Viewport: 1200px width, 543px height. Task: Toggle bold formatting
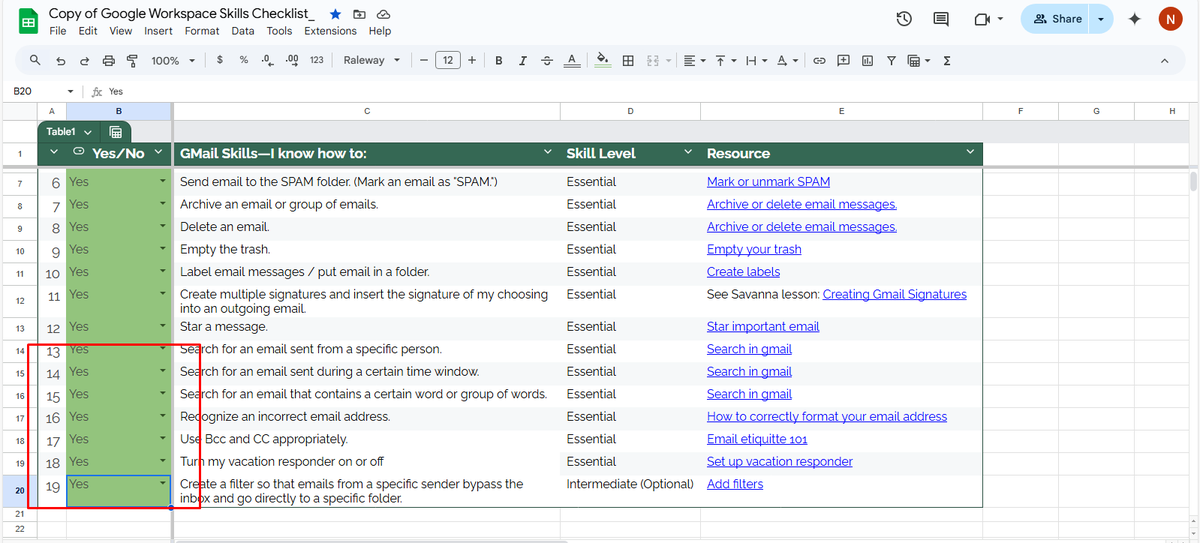pyautogui.click(x=499, y=60)
